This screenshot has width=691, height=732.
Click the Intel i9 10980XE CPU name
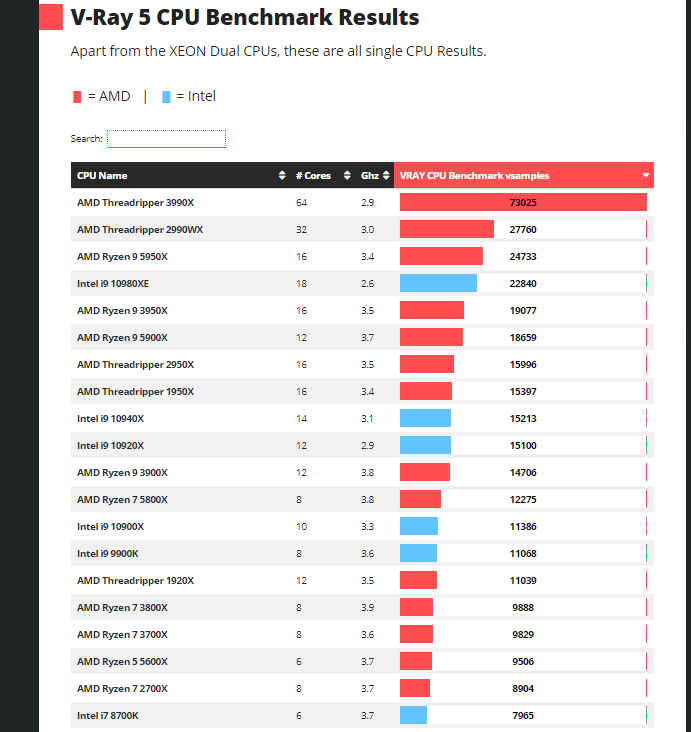(x=113, y=284)
